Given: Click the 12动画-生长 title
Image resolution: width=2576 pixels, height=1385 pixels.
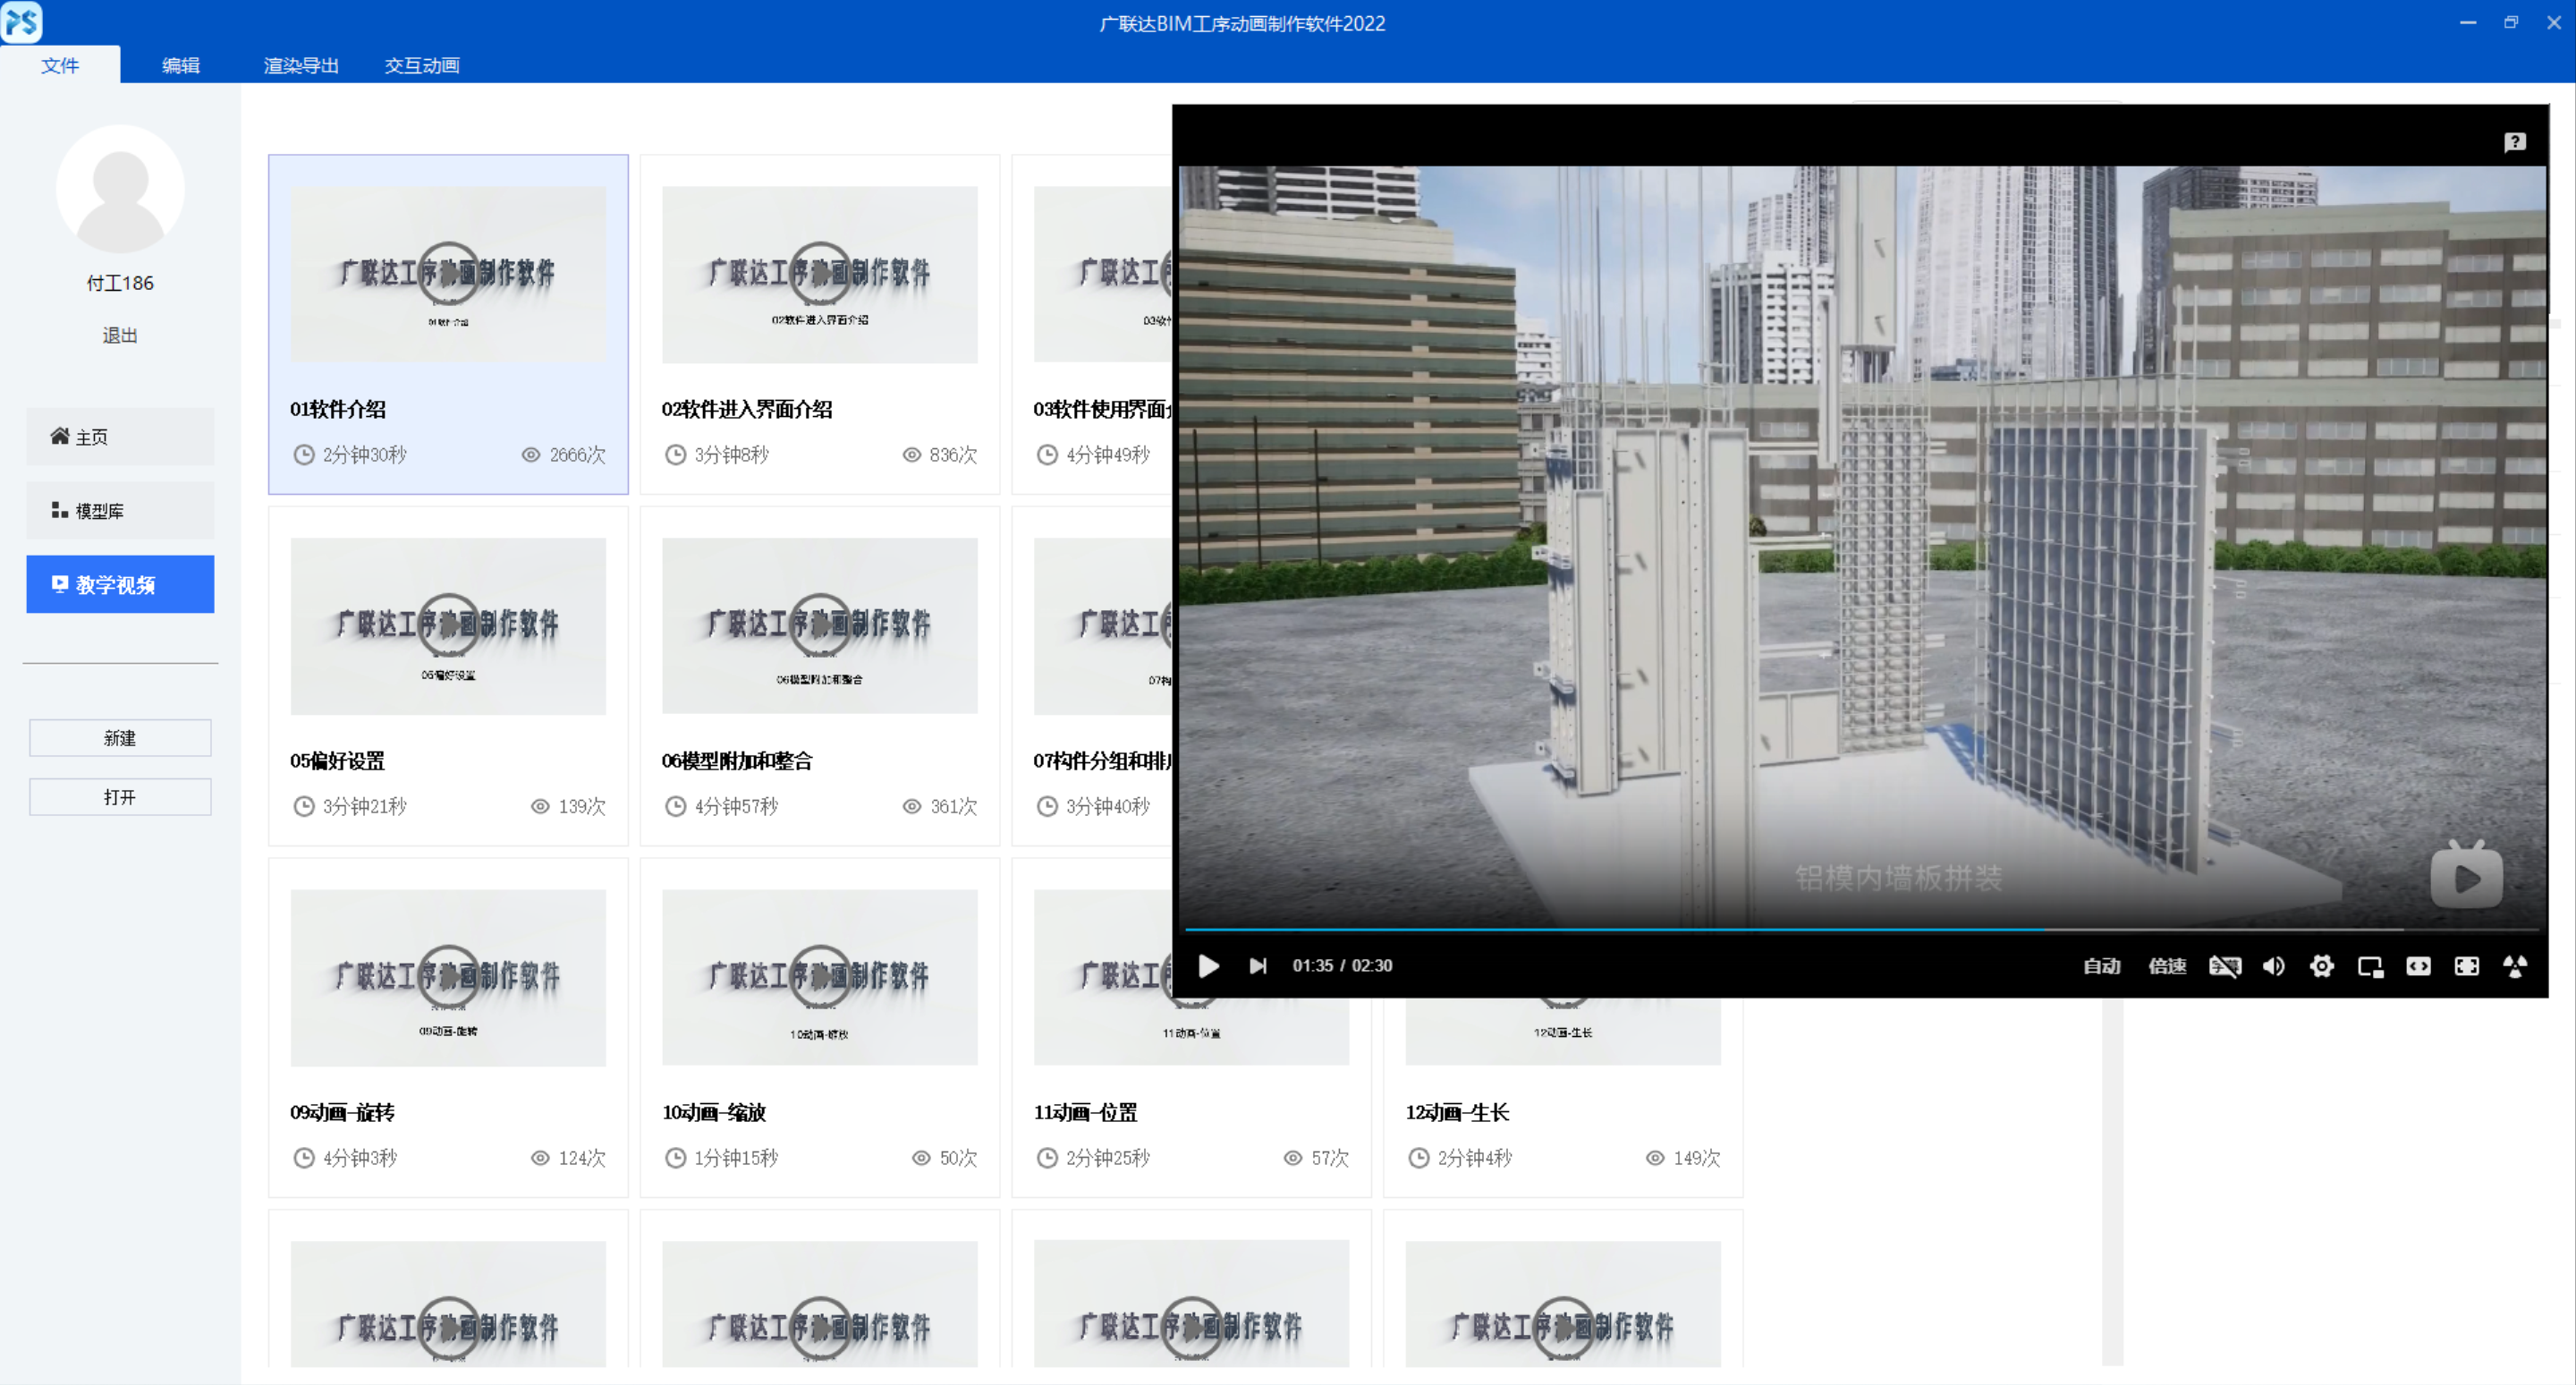Looking at the screenshot, I should pos(1457,1112).
